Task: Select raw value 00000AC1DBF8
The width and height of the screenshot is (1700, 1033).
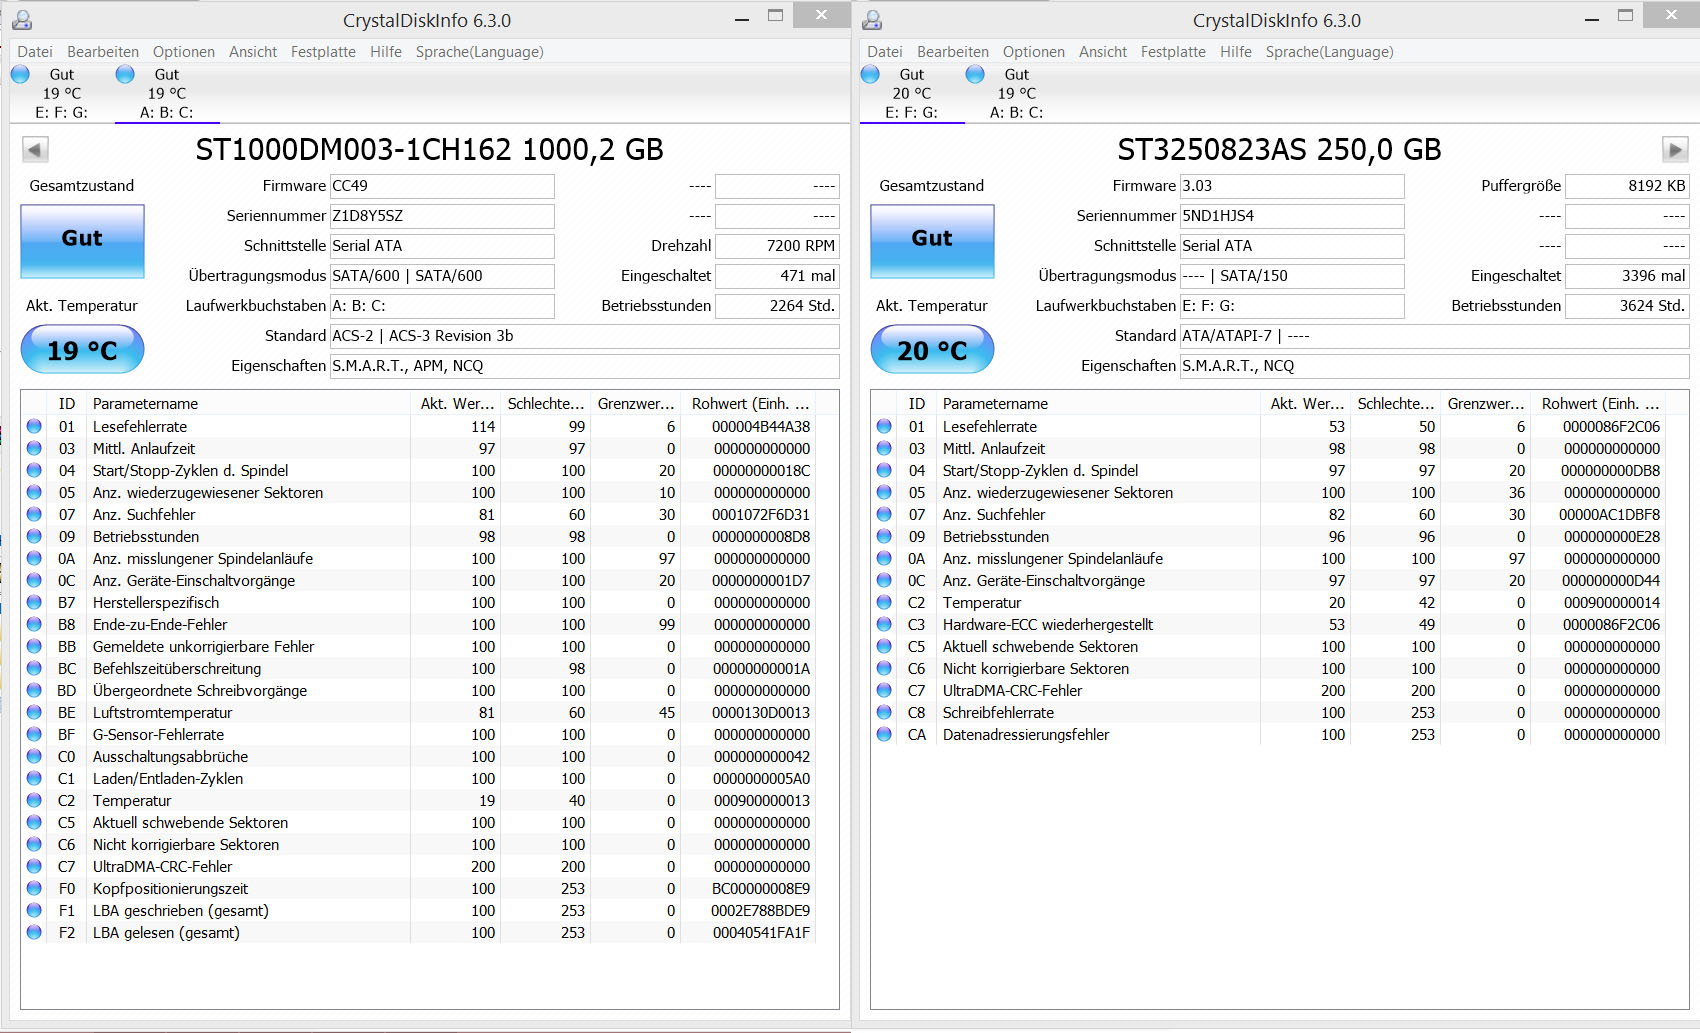Action: 1610,515
